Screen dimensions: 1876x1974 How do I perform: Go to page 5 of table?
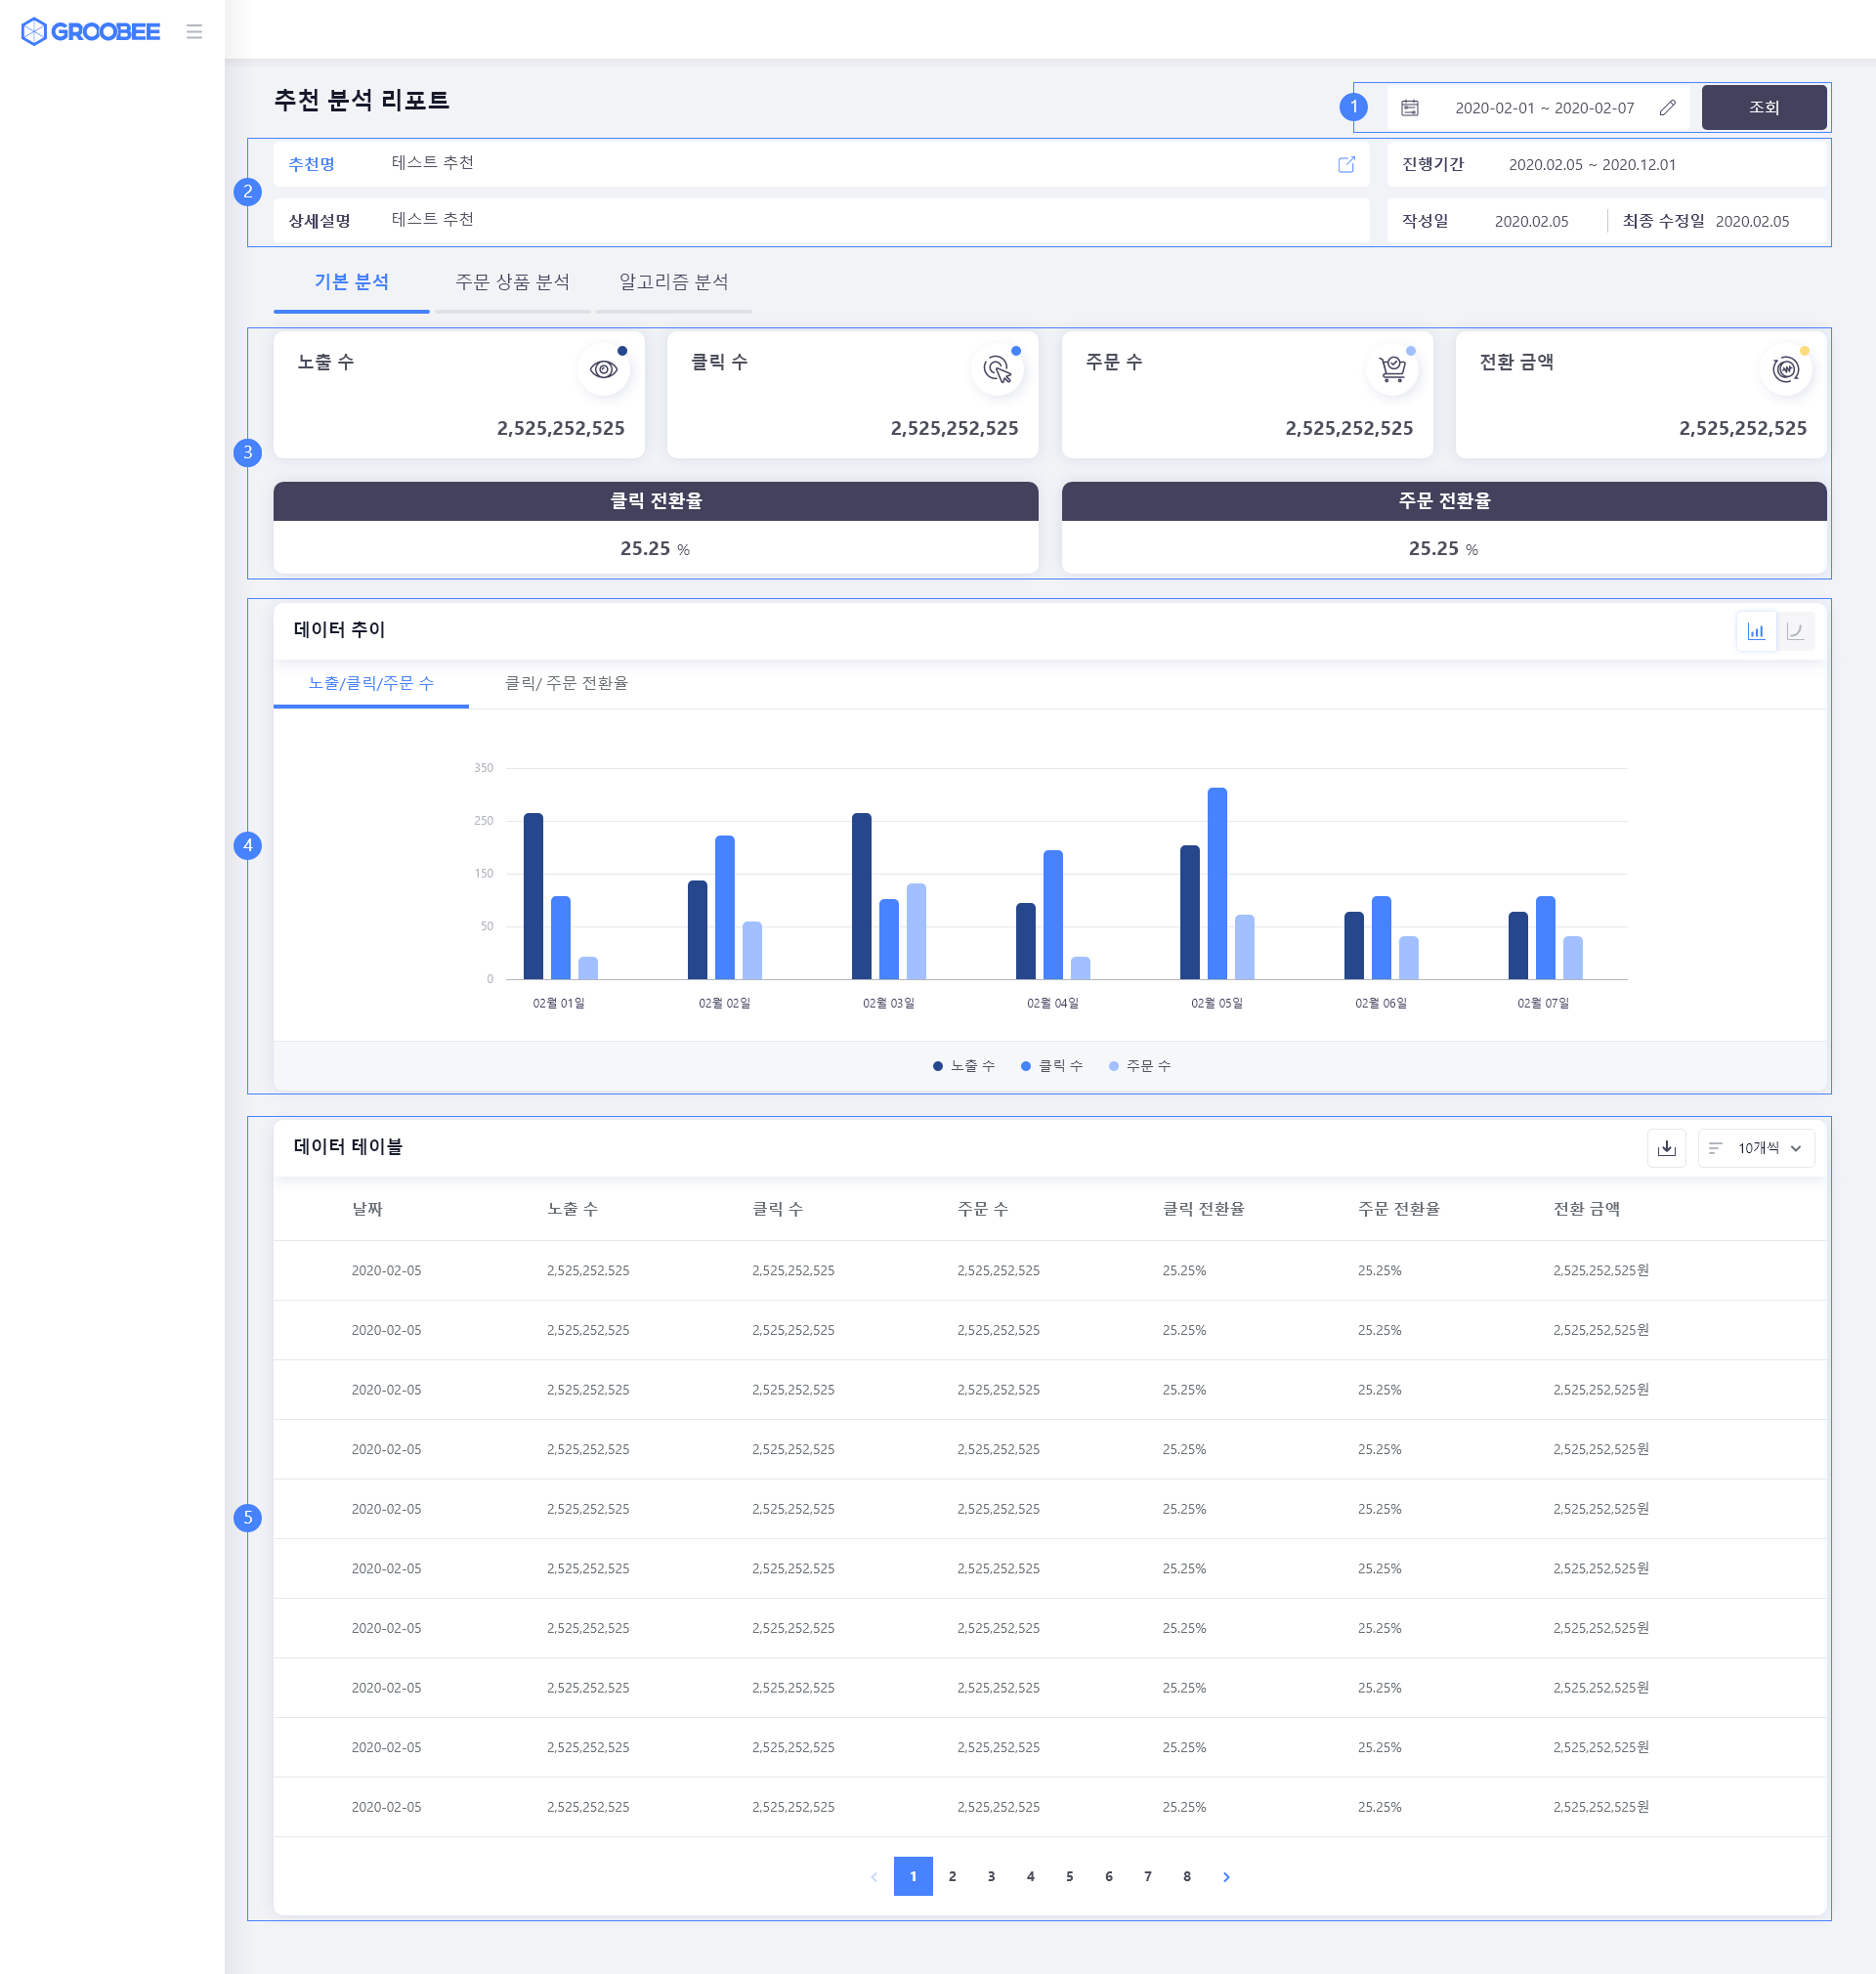[x=1069, y=1877]
